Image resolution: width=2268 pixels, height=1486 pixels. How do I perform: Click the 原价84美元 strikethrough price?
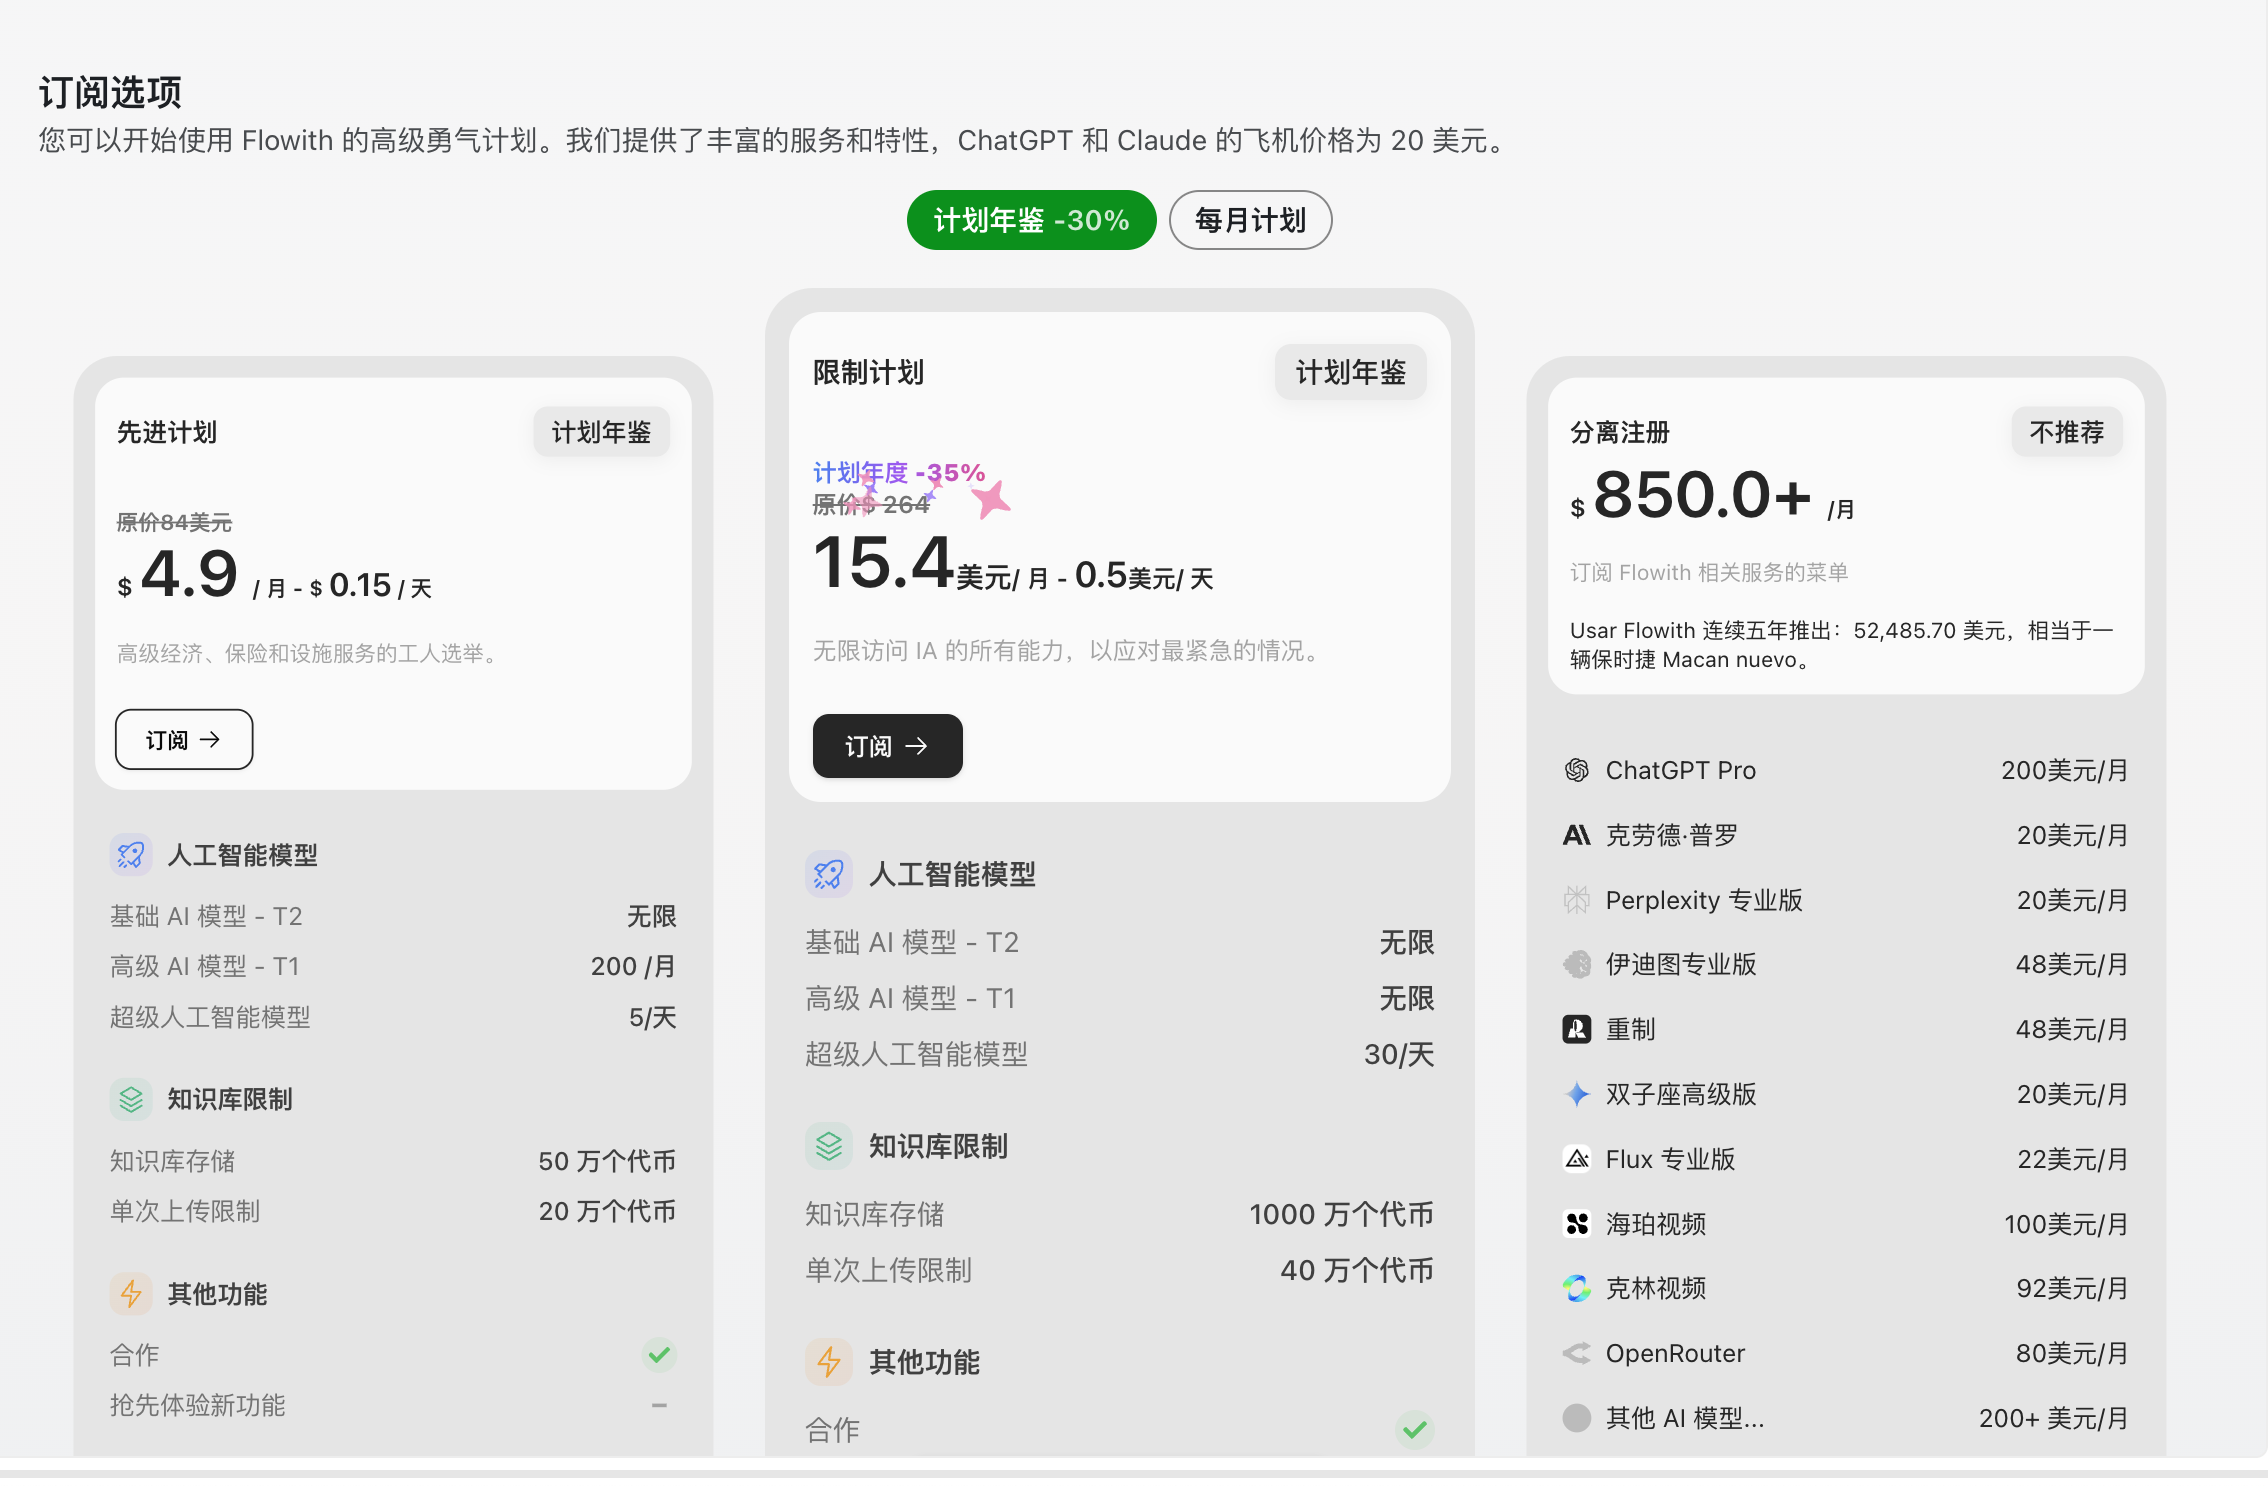point(174,522)
